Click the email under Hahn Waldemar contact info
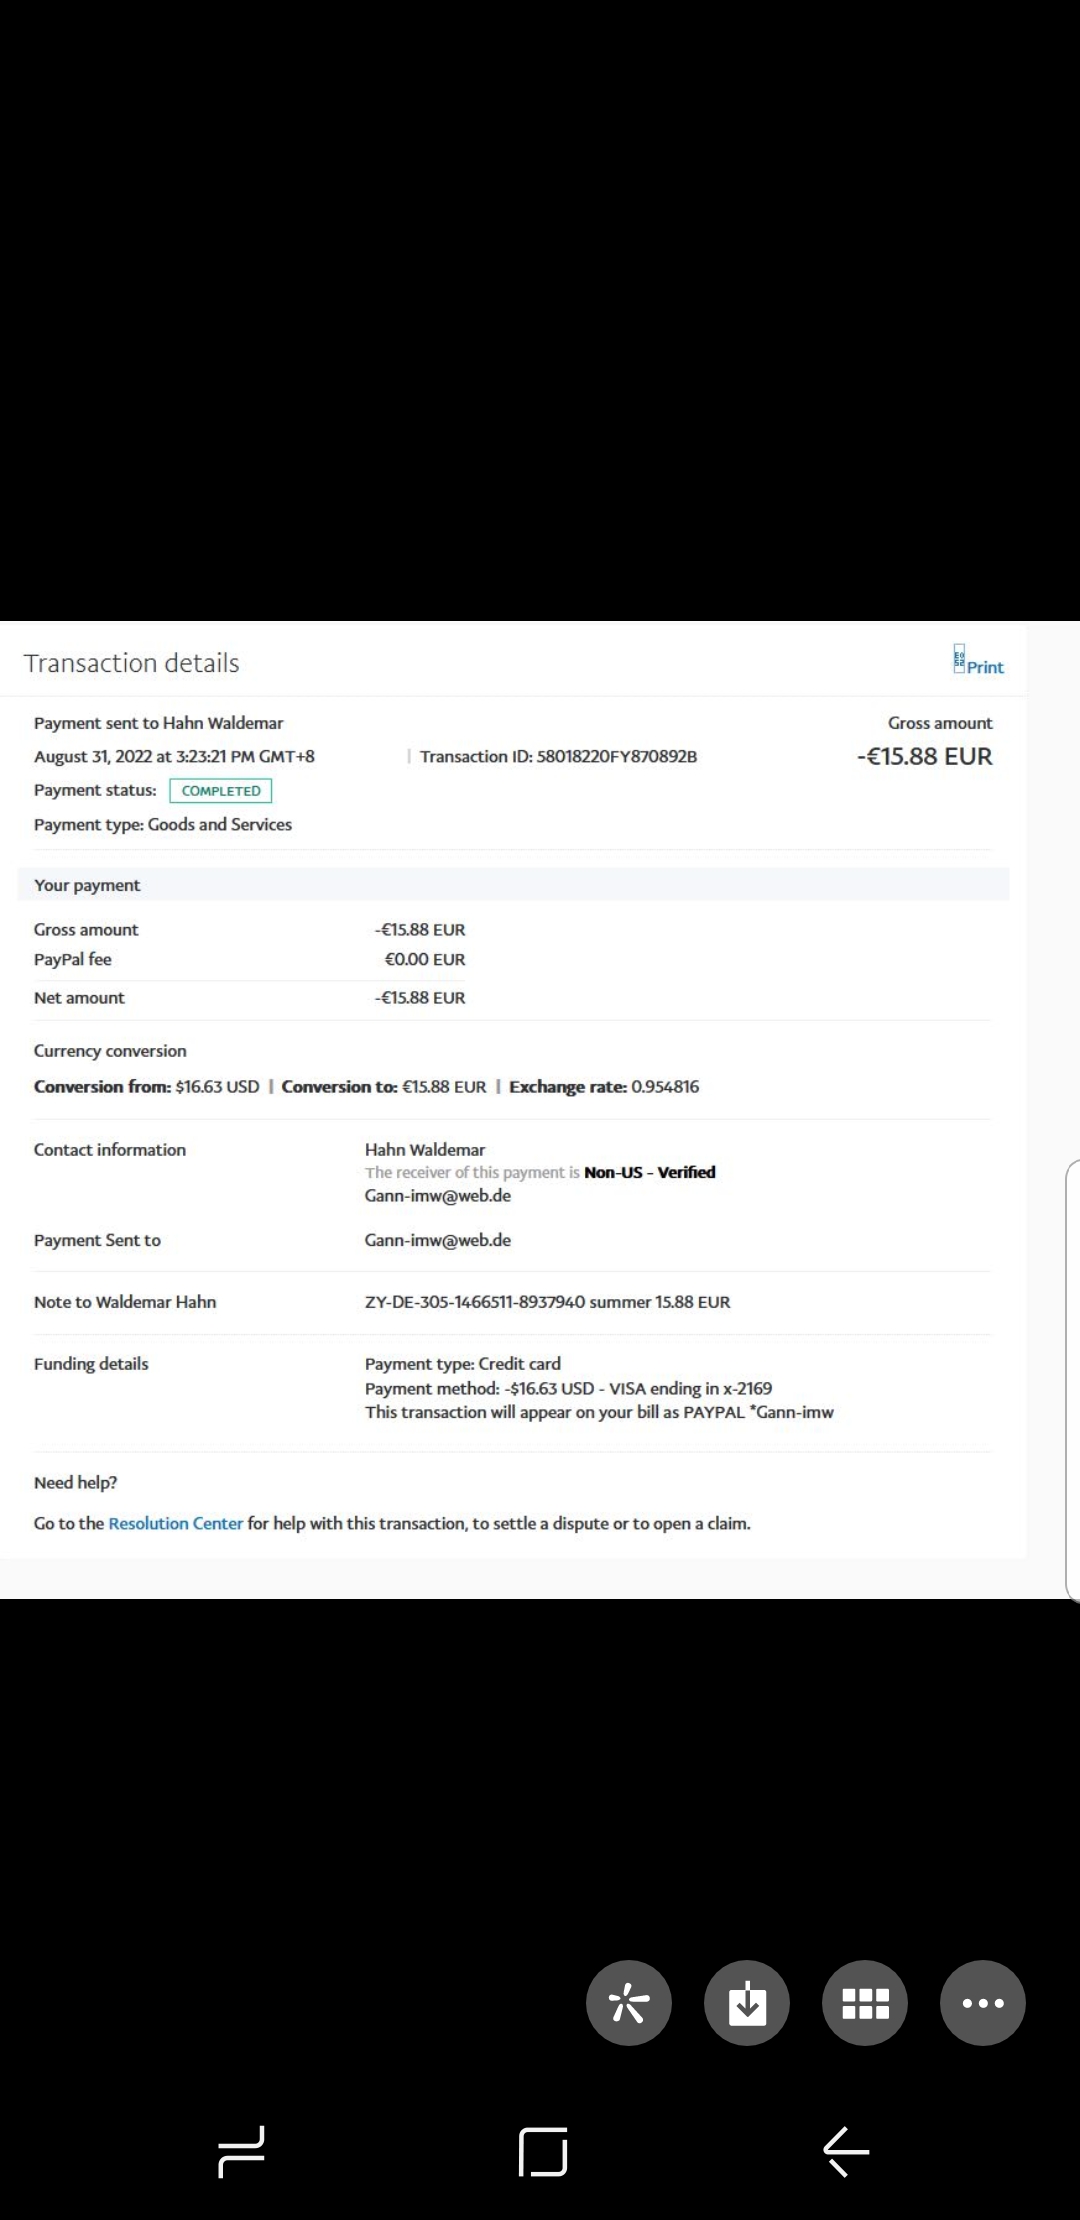Viewport: 1080px width, 2220px height. (x=437, y=1196)
